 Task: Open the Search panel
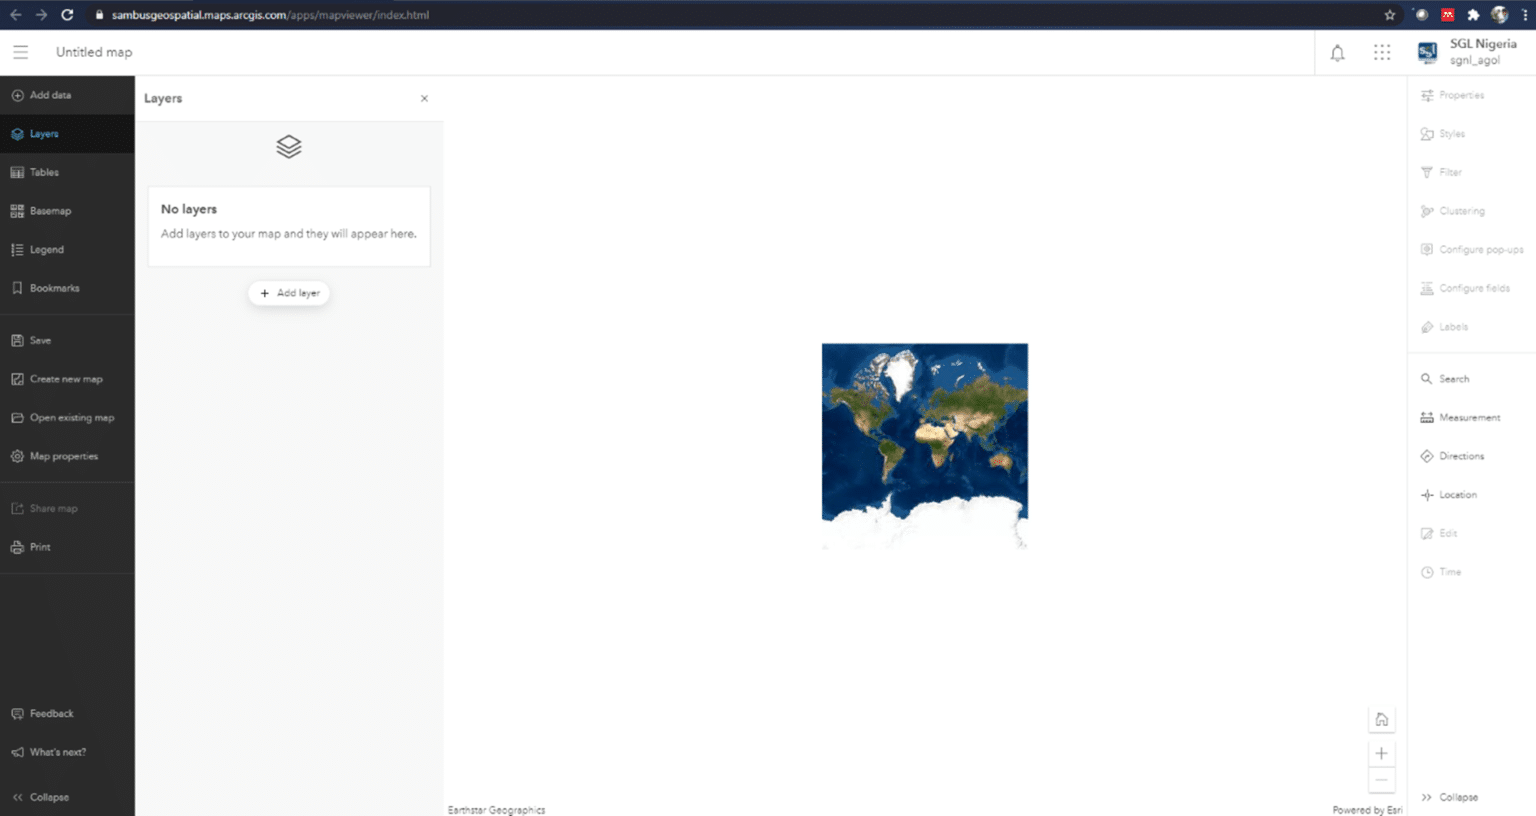point(1451,378)
